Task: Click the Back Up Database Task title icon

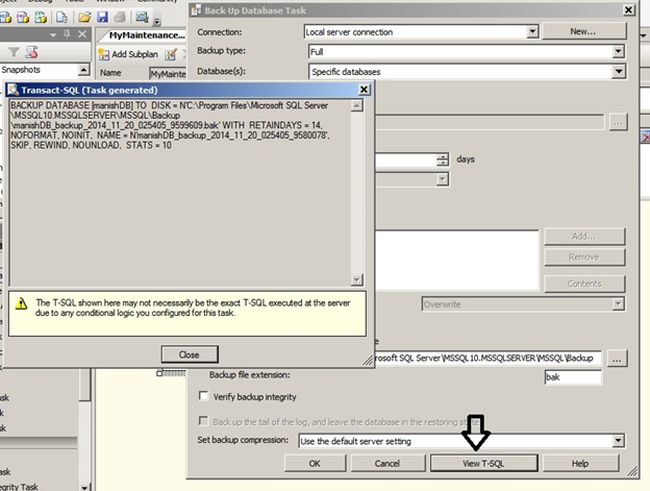Action: 196,10
